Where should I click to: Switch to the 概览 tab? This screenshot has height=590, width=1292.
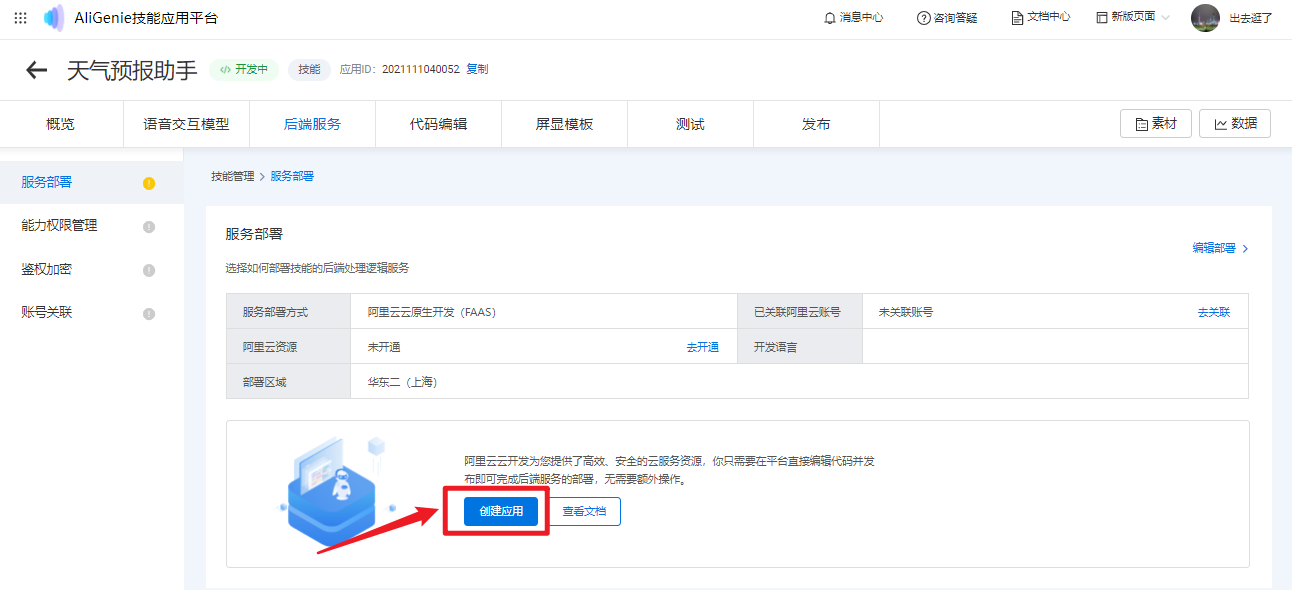coord(60,124)
